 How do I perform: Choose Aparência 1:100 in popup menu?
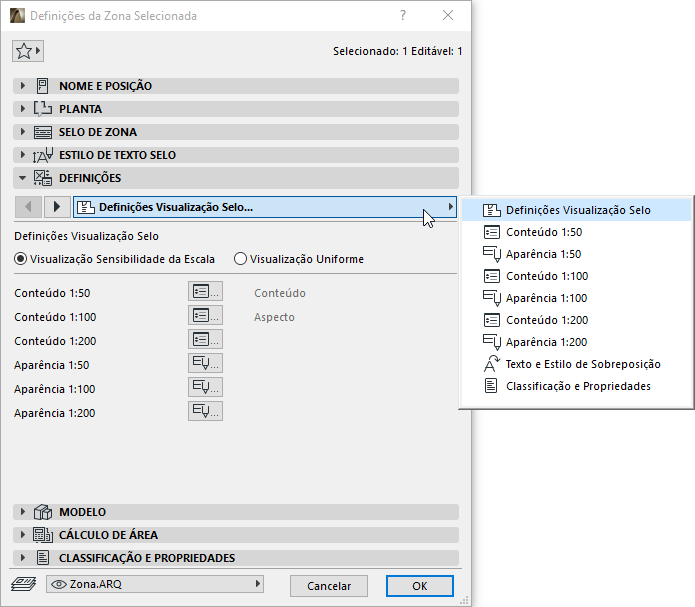[576, 298]
